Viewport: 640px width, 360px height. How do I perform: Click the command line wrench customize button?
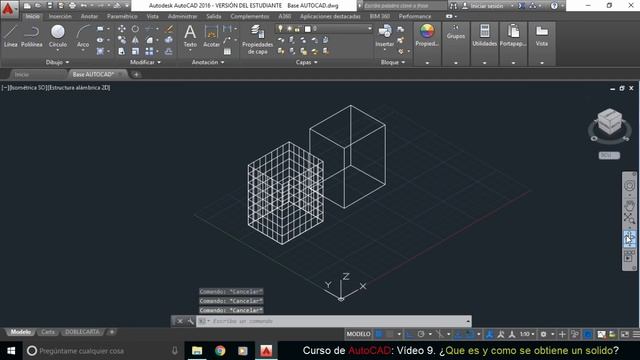pos(191,321)
